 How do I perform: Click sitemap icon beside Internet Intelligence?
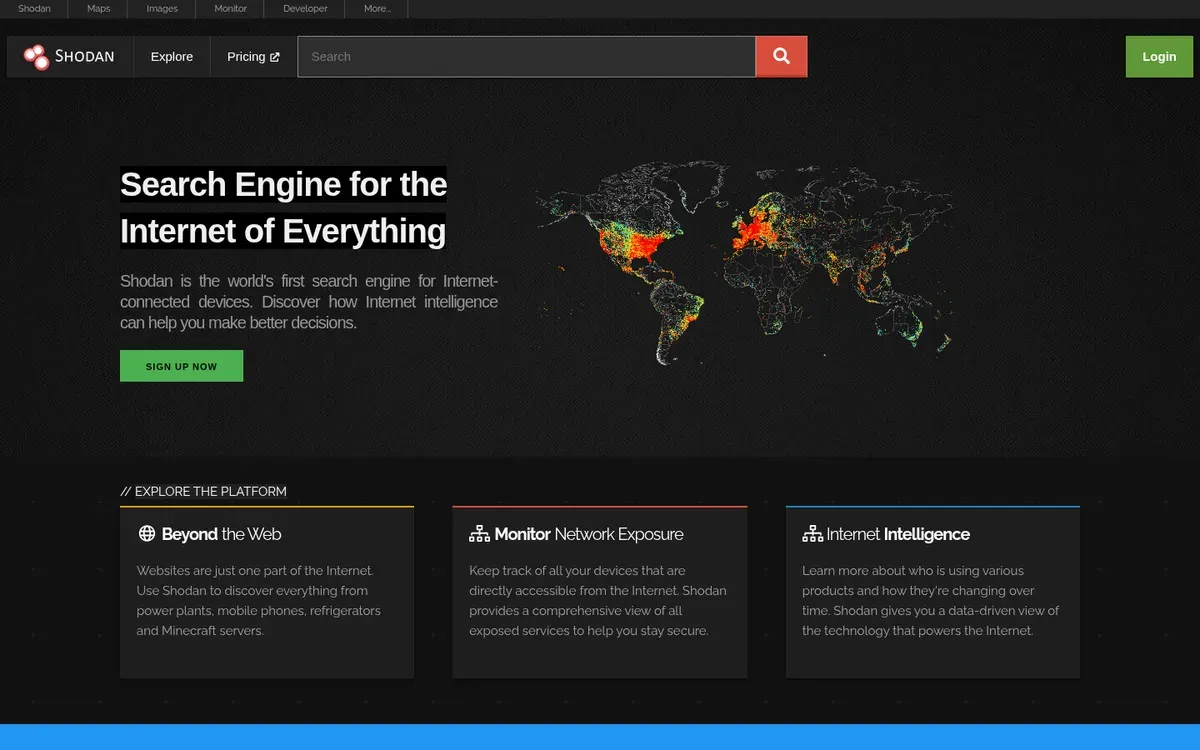(x=812, y=534)
